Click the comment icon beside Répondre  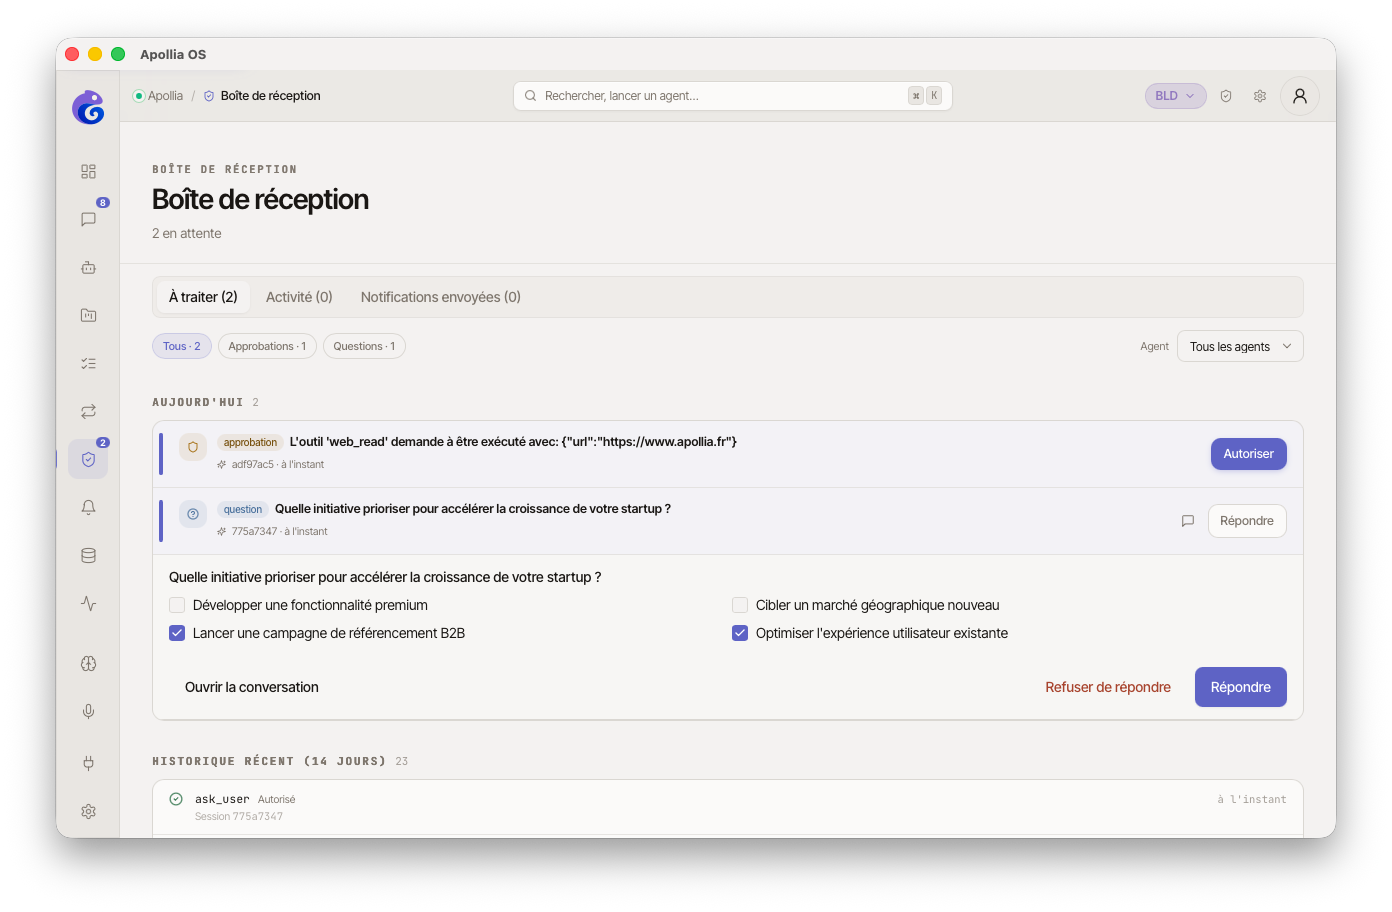coord(1188,521)
